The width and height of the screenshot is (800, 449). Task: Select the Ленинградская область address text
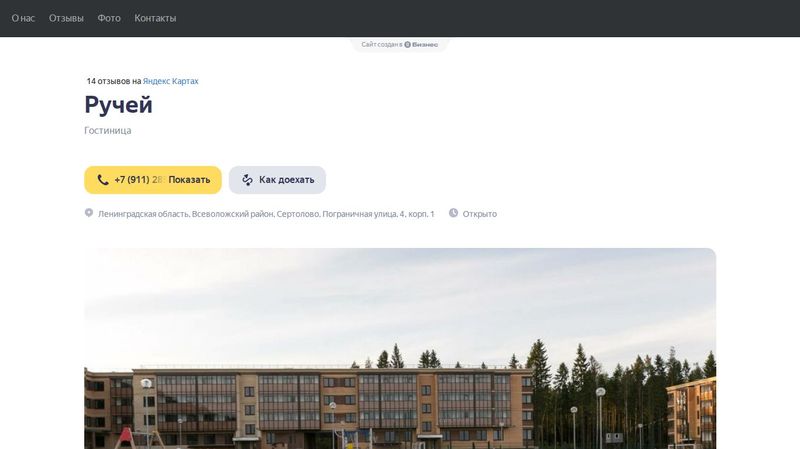[x=266, y=214]
